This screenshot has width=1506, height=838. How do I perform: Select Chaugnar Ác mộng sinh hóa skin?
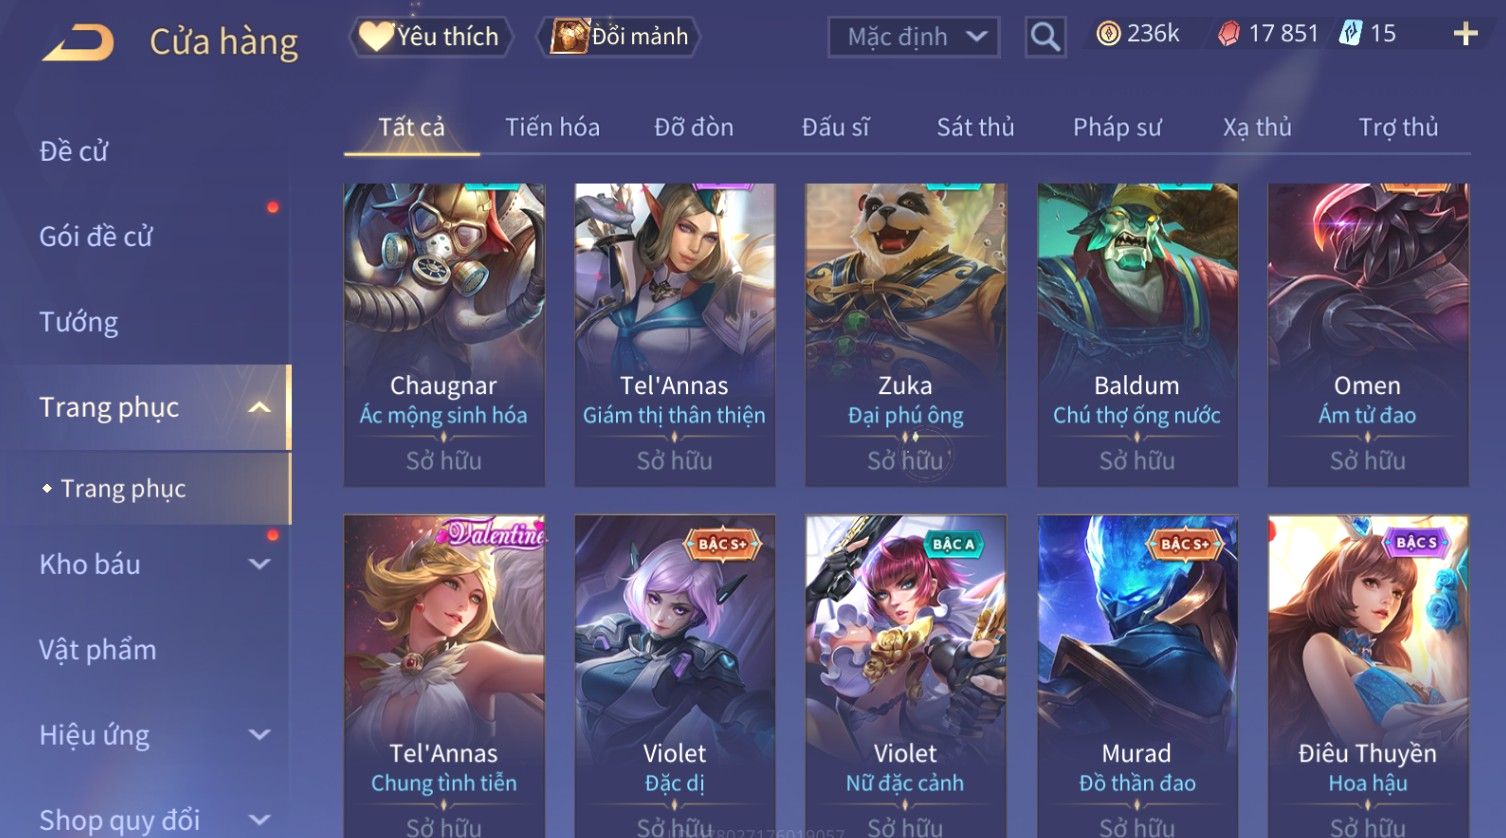click(x=444, y=335)
